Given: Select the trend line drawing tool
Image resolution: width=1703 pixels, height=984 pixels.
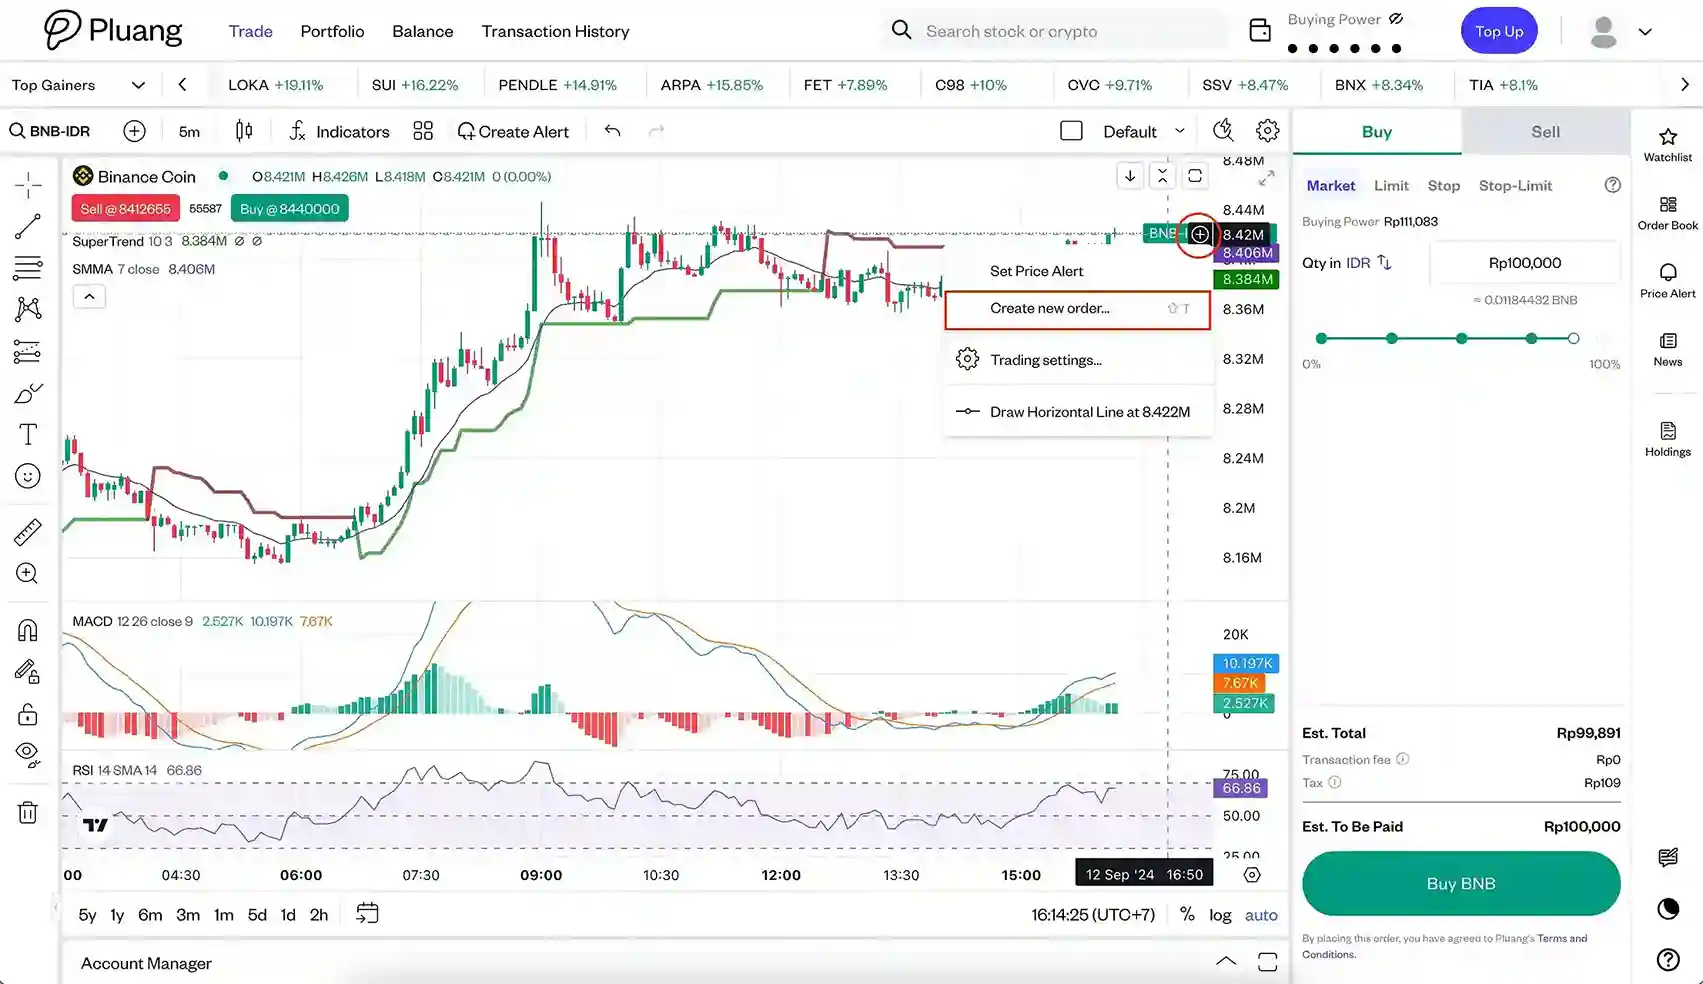Looking at the screenshot, I should click(28, 227).
